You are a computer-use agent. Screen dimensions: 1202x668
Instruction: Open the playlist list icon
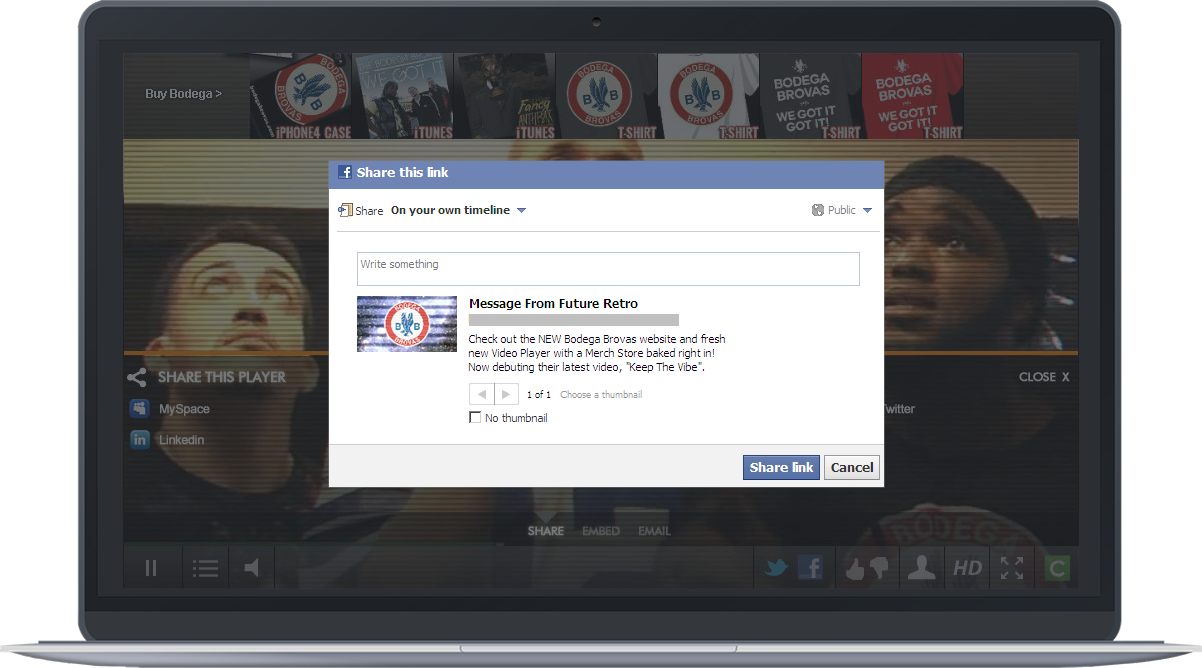click(205, 568)
